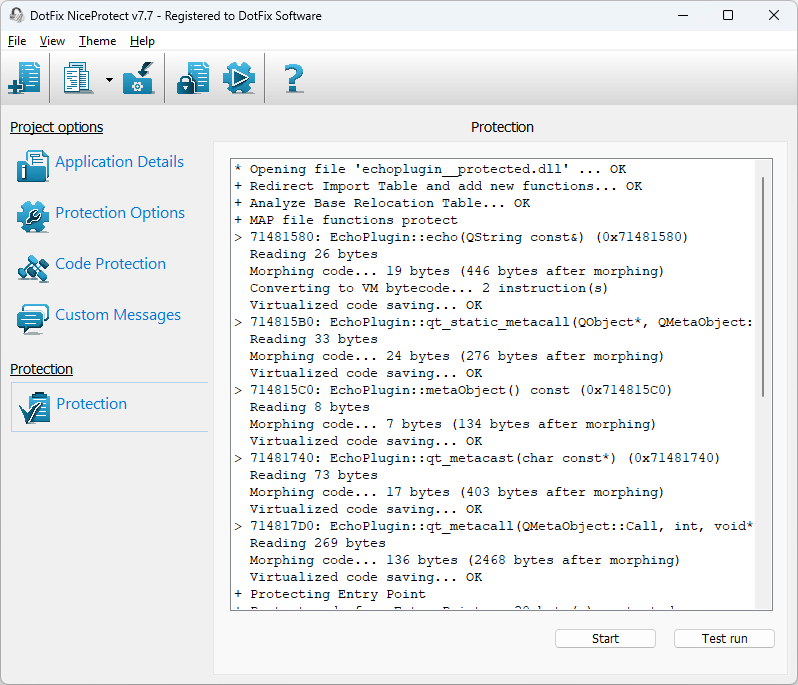
Task: Click the Protection section heading in sidebar
Action: (x=41, y=369)
